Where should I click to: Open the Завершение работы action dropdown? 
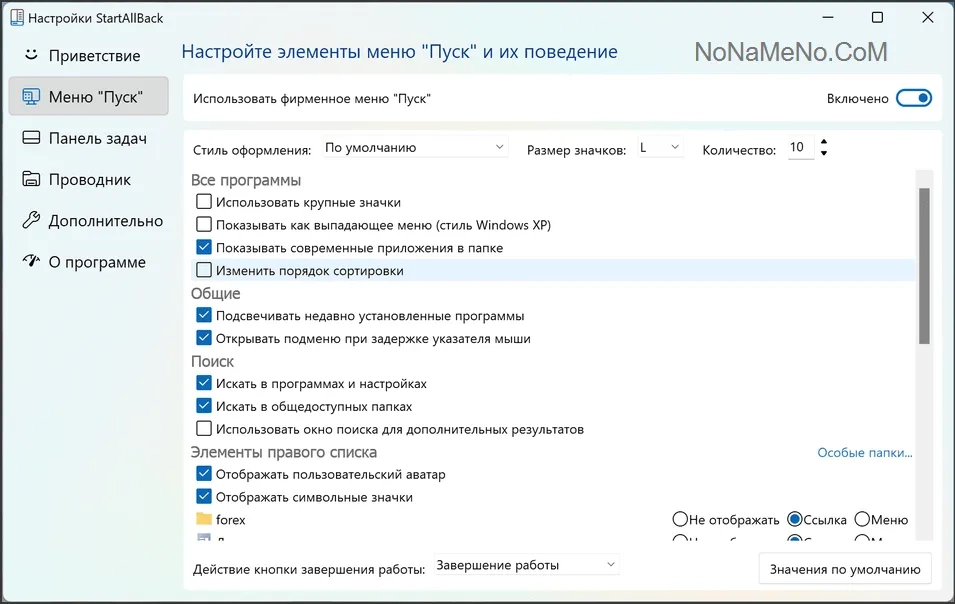point(526,565)
